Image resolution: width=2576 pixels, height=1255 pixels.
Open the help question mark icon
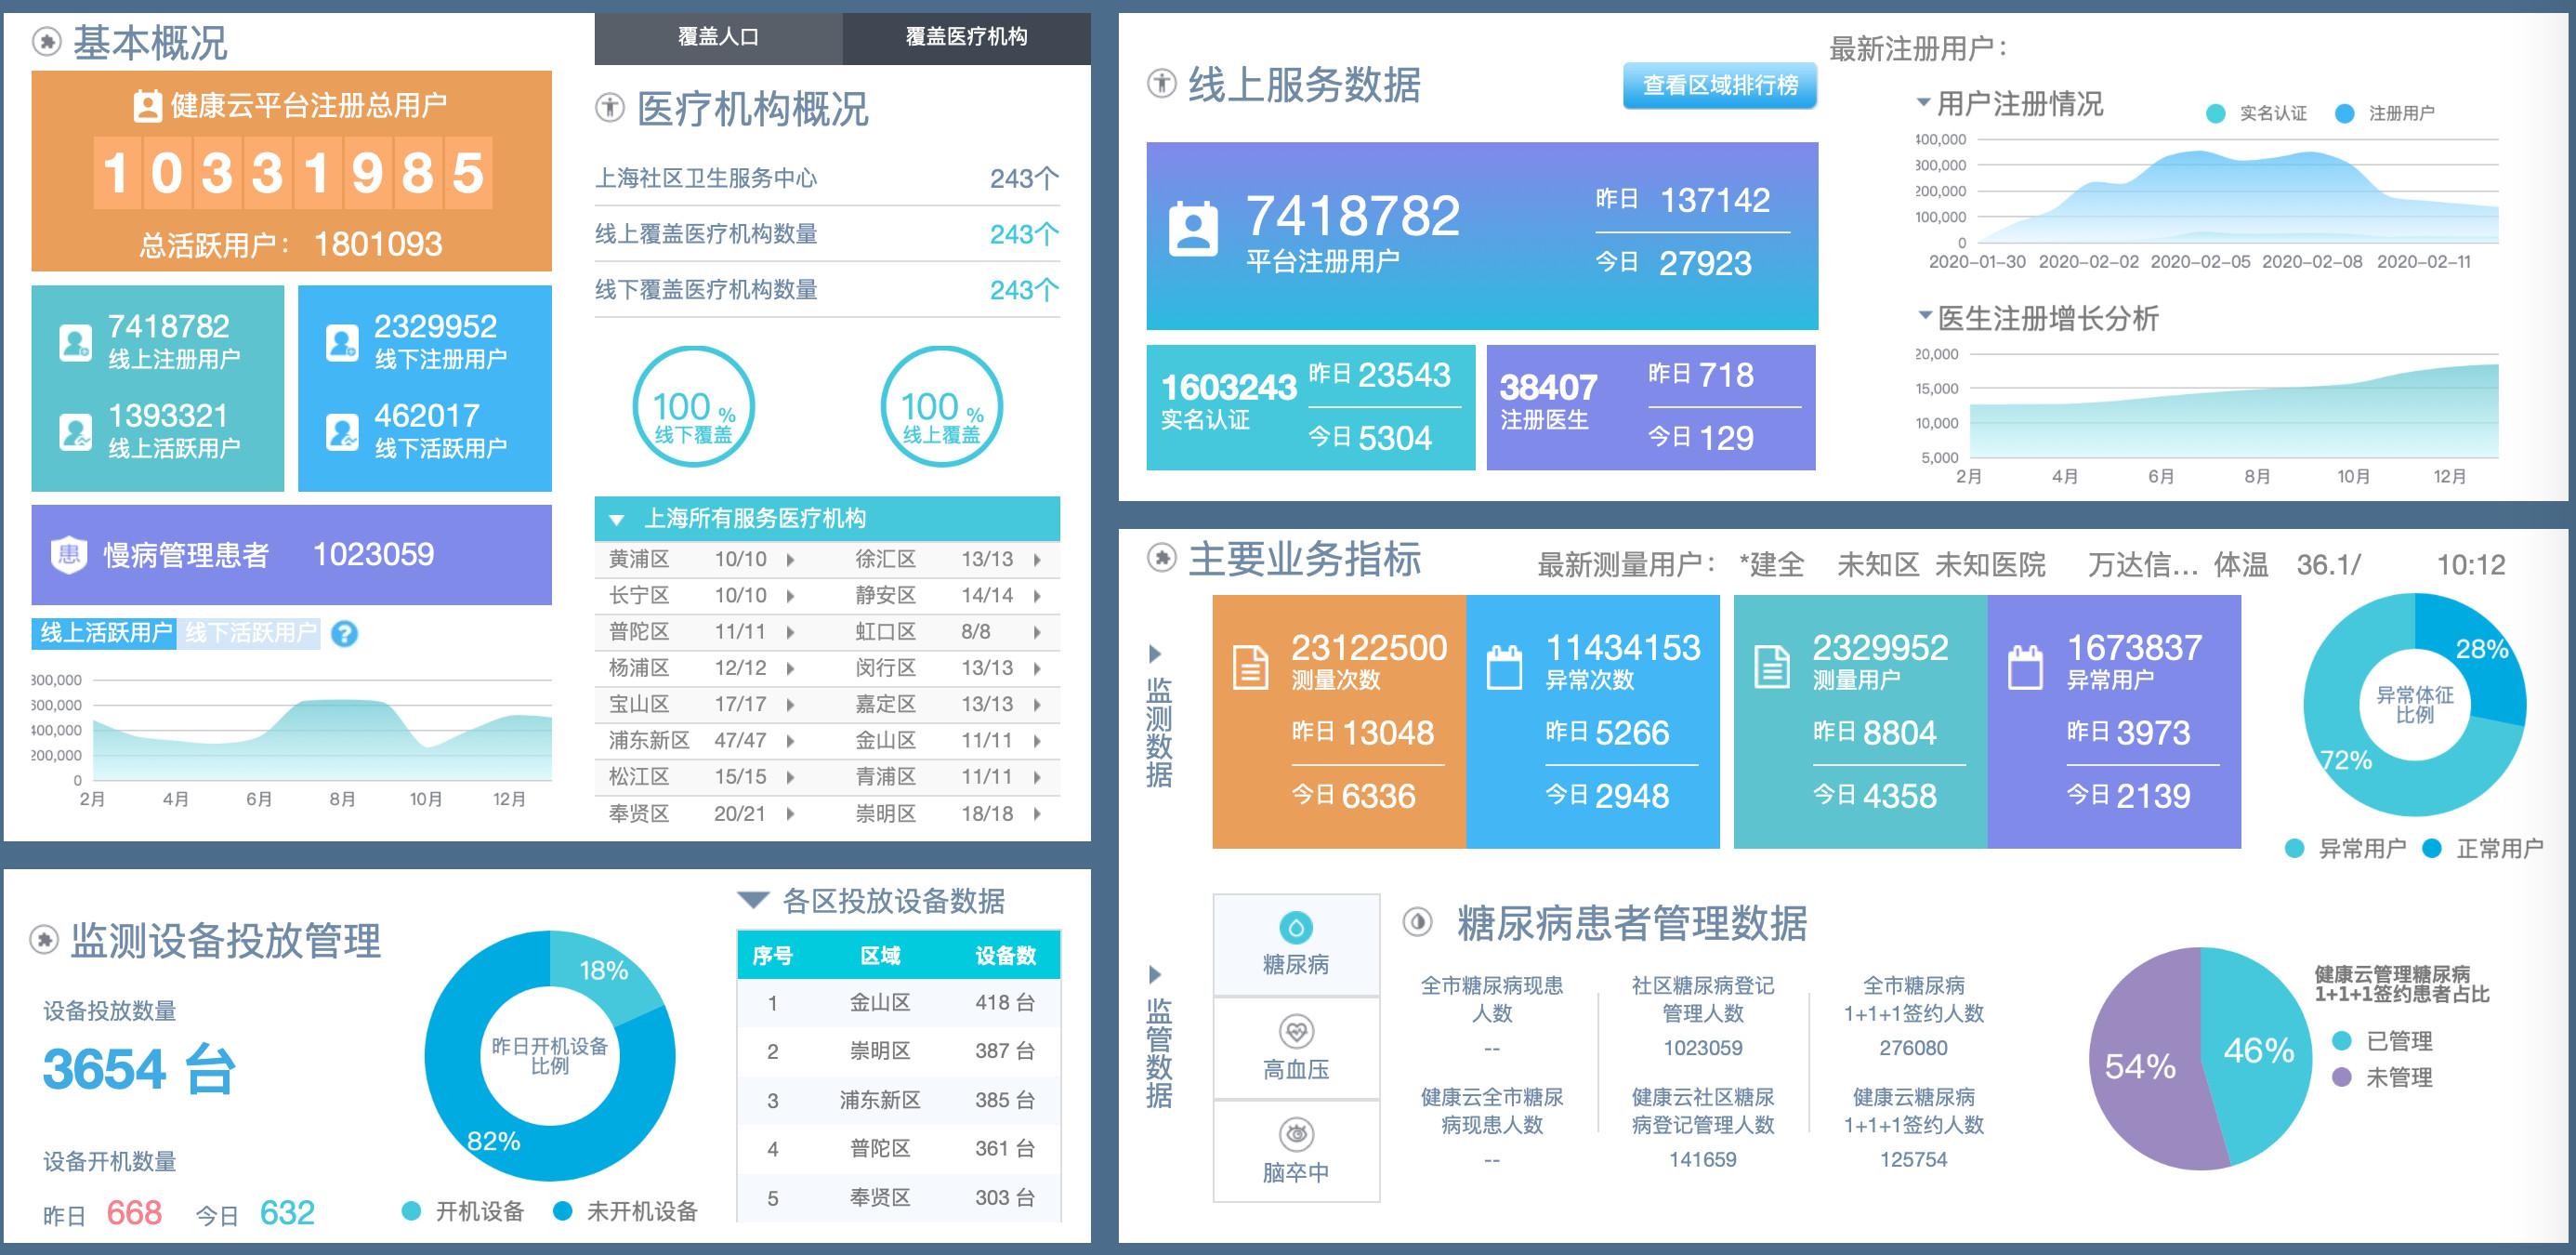(344, 634)
